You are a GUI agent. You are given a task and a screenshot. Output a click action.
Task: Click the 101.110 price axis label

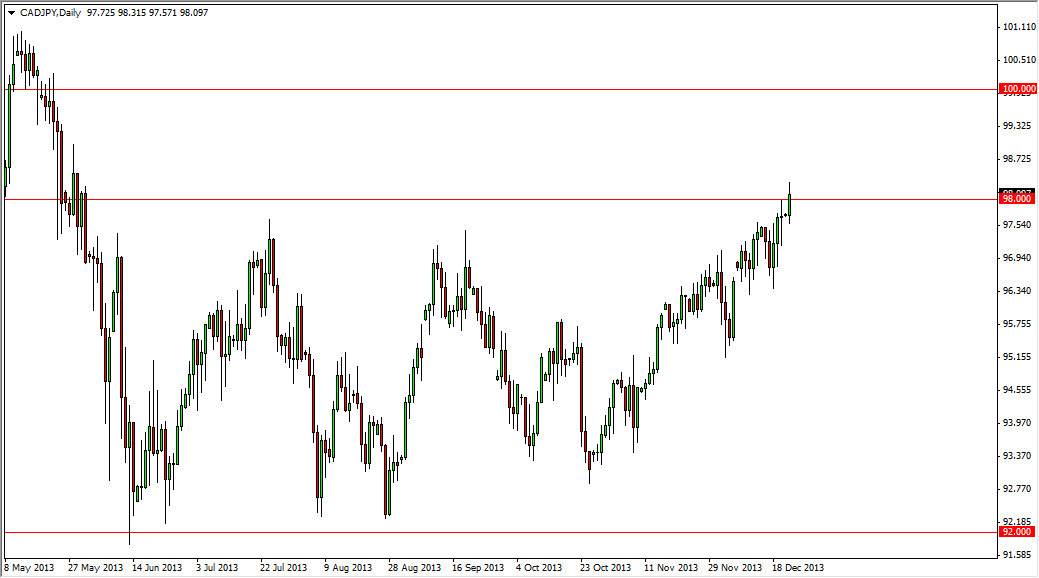coord(1018,27)
